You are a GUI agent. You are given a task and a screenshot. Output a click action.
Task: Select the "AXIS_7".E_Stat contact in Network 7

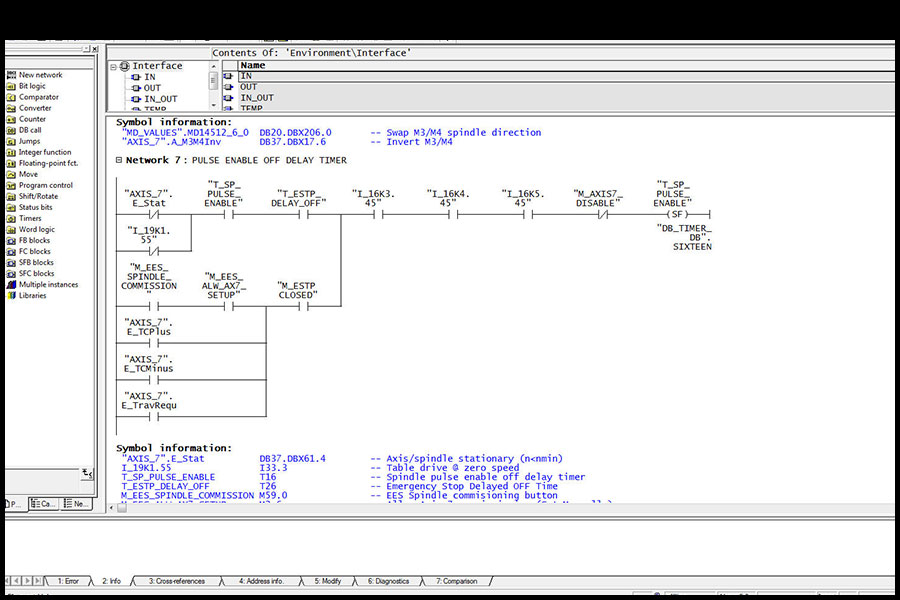(x=153, y=214)
